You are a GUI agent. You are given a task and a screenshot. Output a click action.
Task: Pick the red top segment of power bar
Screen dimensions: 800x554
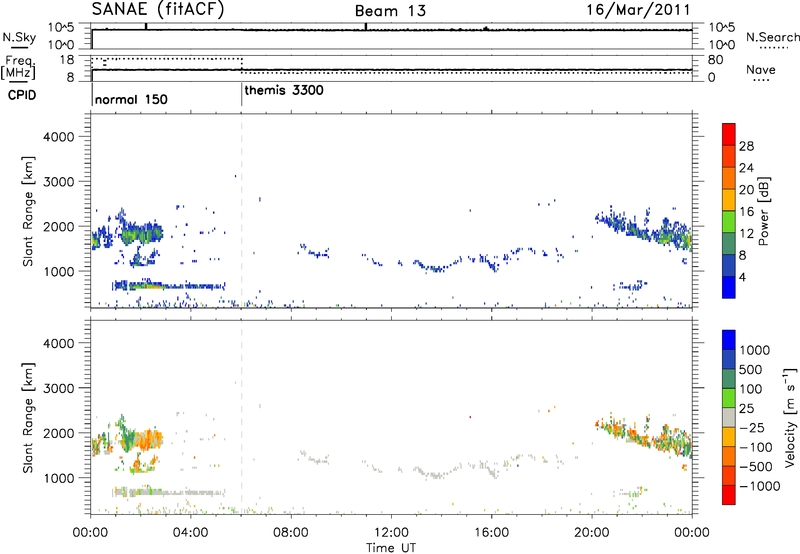729,134
